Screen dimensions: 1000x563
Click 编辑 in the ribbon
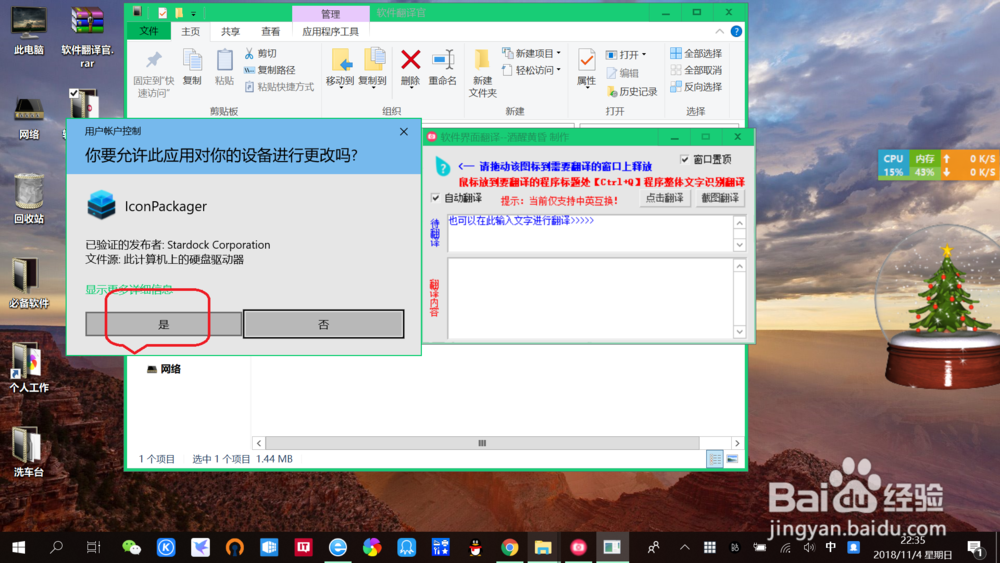(x=622, y=73)
